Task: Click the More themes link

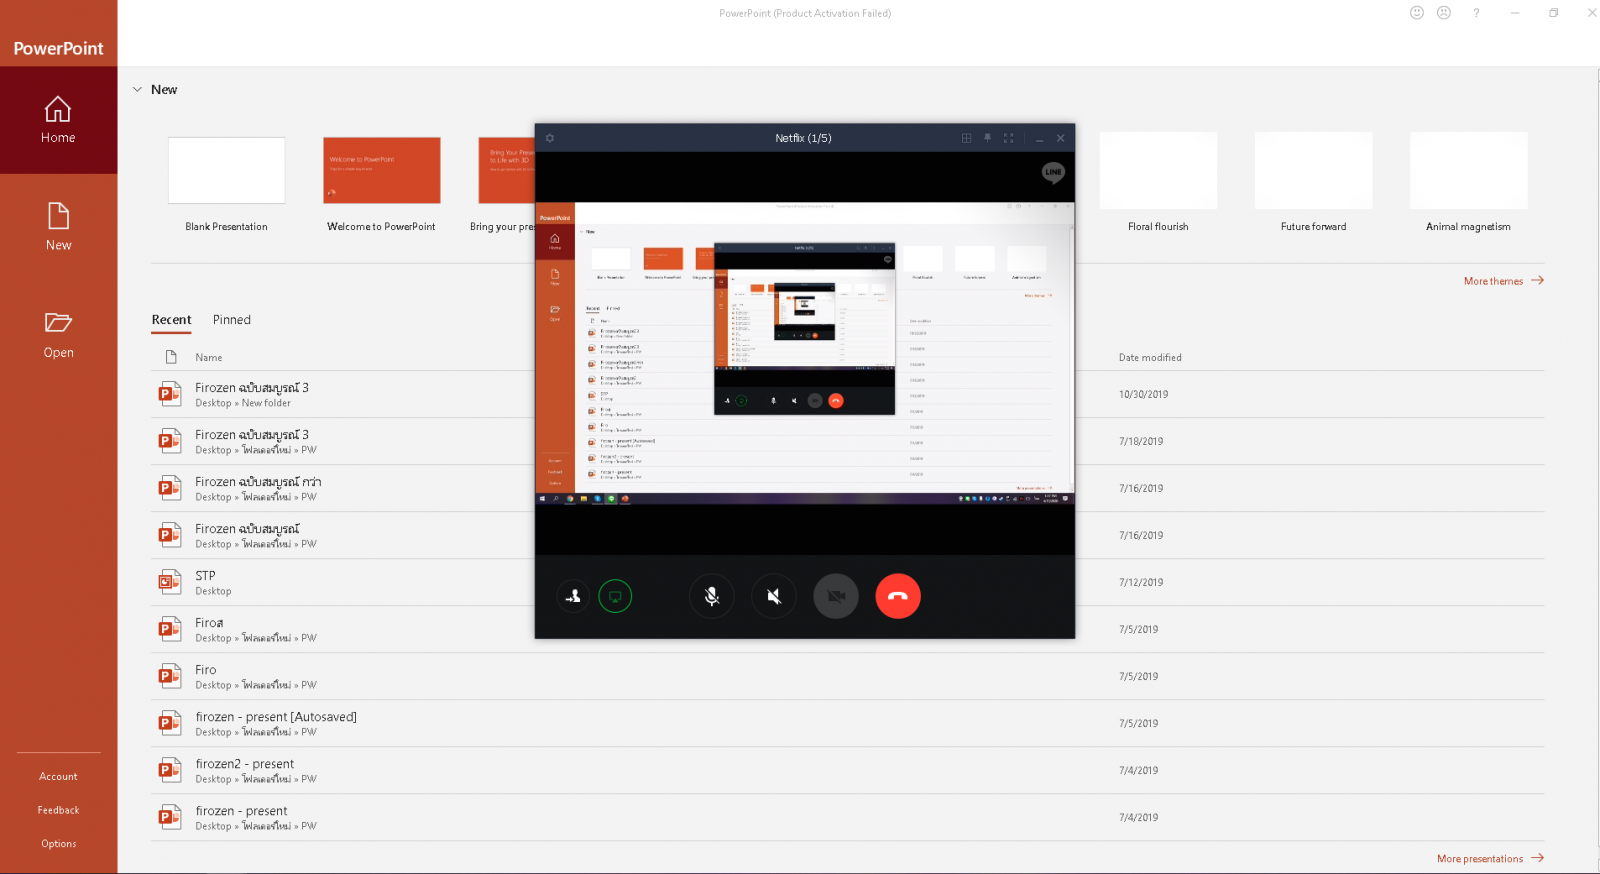Action: pos(1493,282)
